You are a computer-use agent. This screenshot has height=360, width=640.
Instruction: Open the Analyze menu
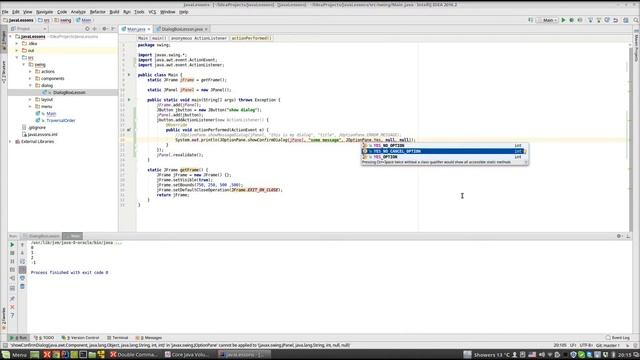tap(78, 12)
